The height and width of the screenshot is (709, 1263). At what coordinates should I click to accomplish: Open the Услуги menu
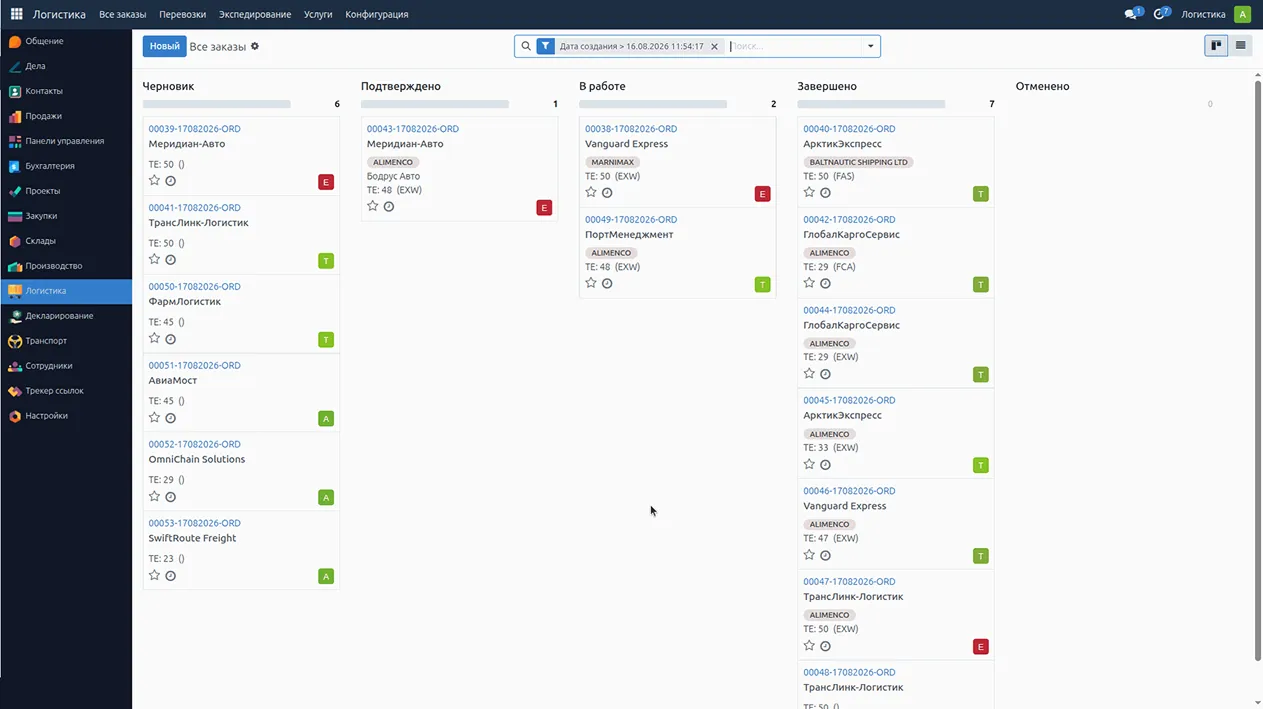click(318, 14)
